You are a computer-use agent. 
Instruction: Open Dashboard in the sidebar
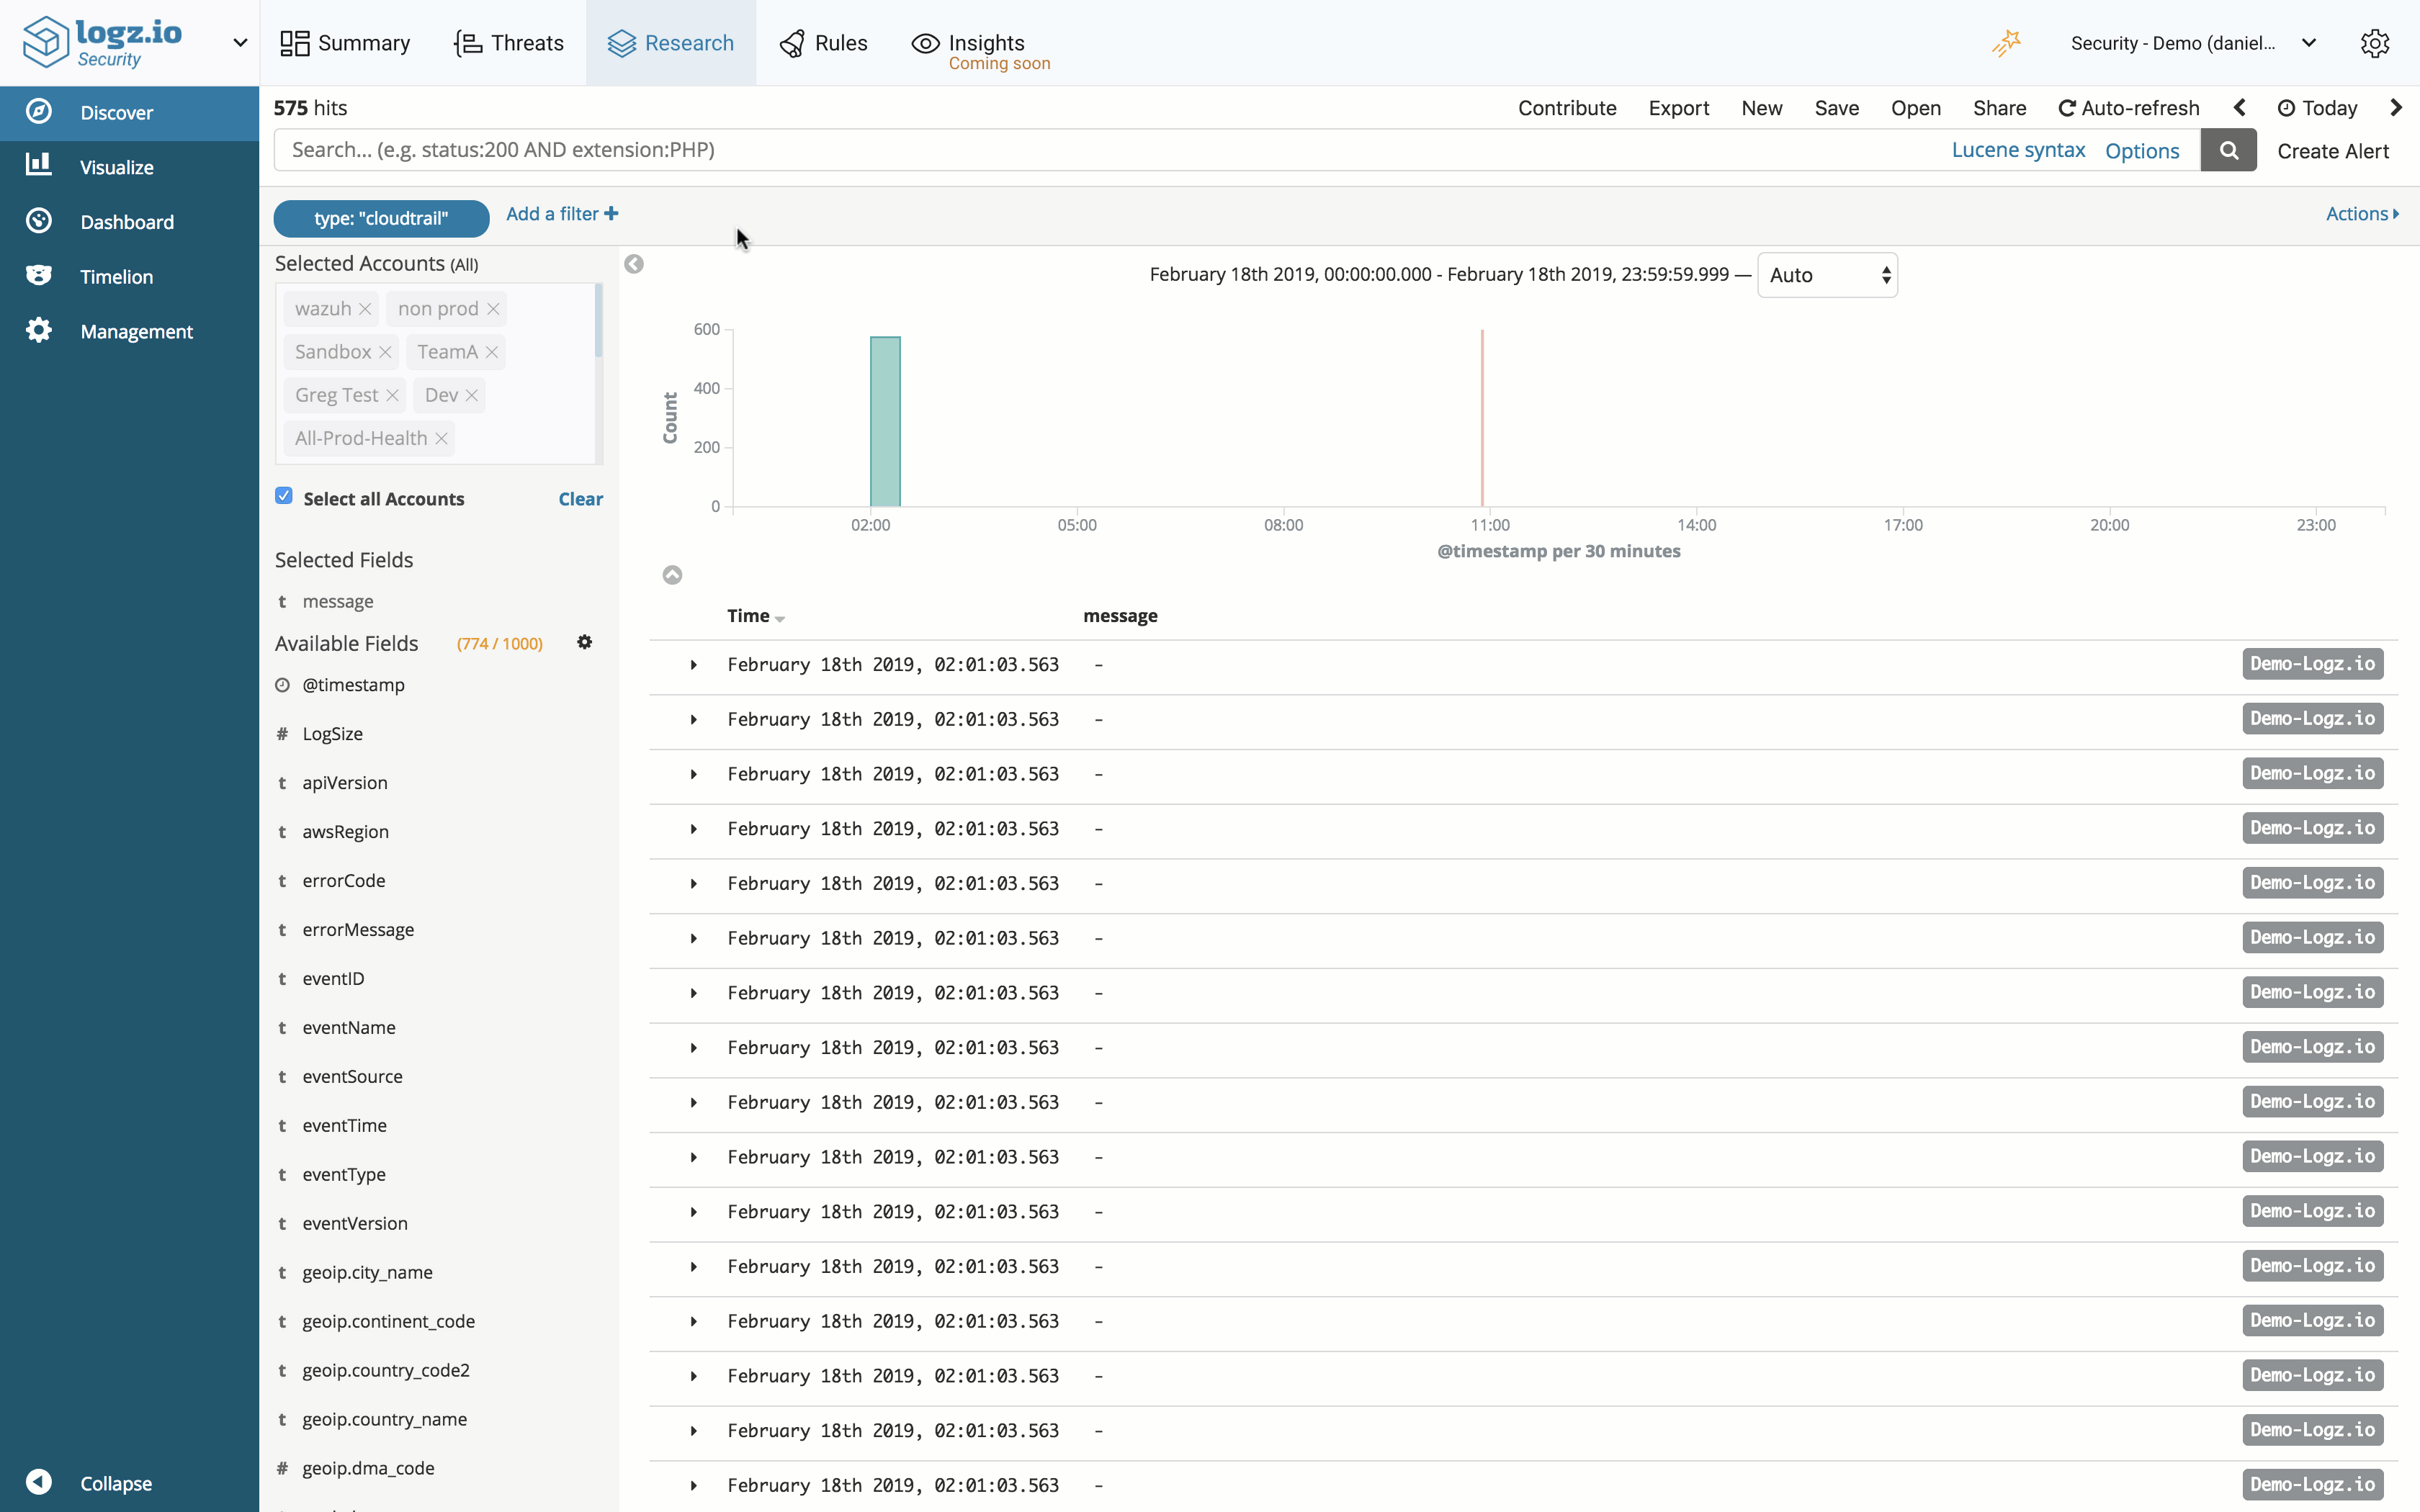[x=130, y=222]
